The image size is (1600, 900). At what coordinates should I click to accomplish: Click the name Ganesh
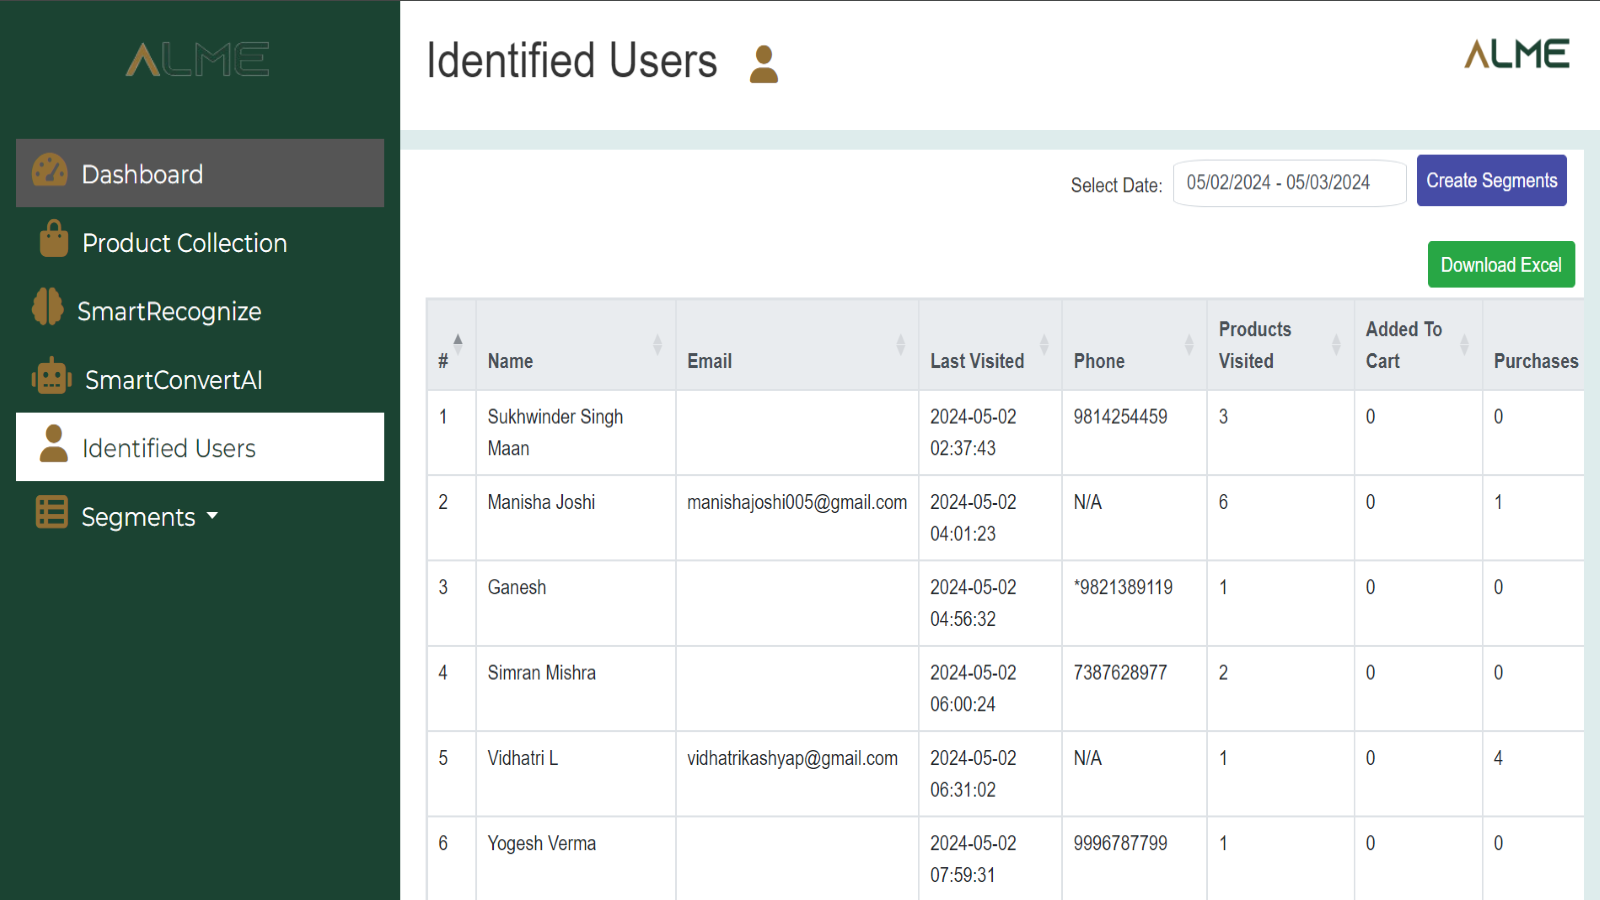coord(517,587)
